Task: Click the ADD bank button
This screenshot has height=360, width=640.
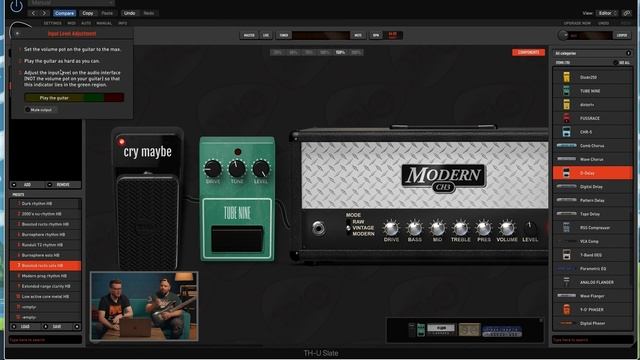Action: coord(27,185)
